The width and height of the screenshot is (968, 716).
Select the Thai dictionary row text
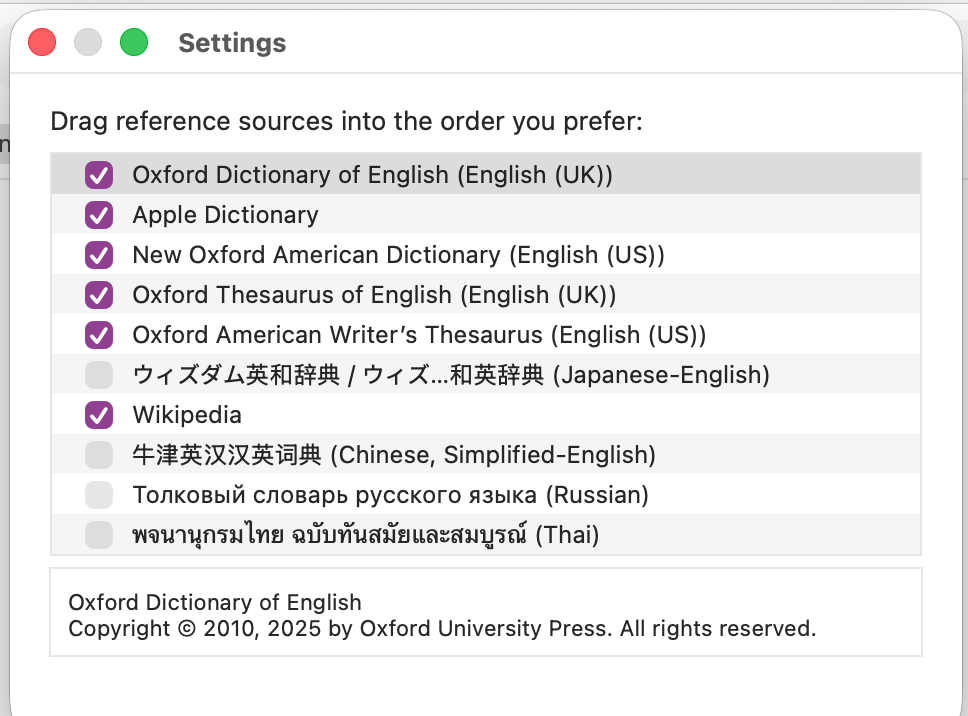(x=365, y=535)
